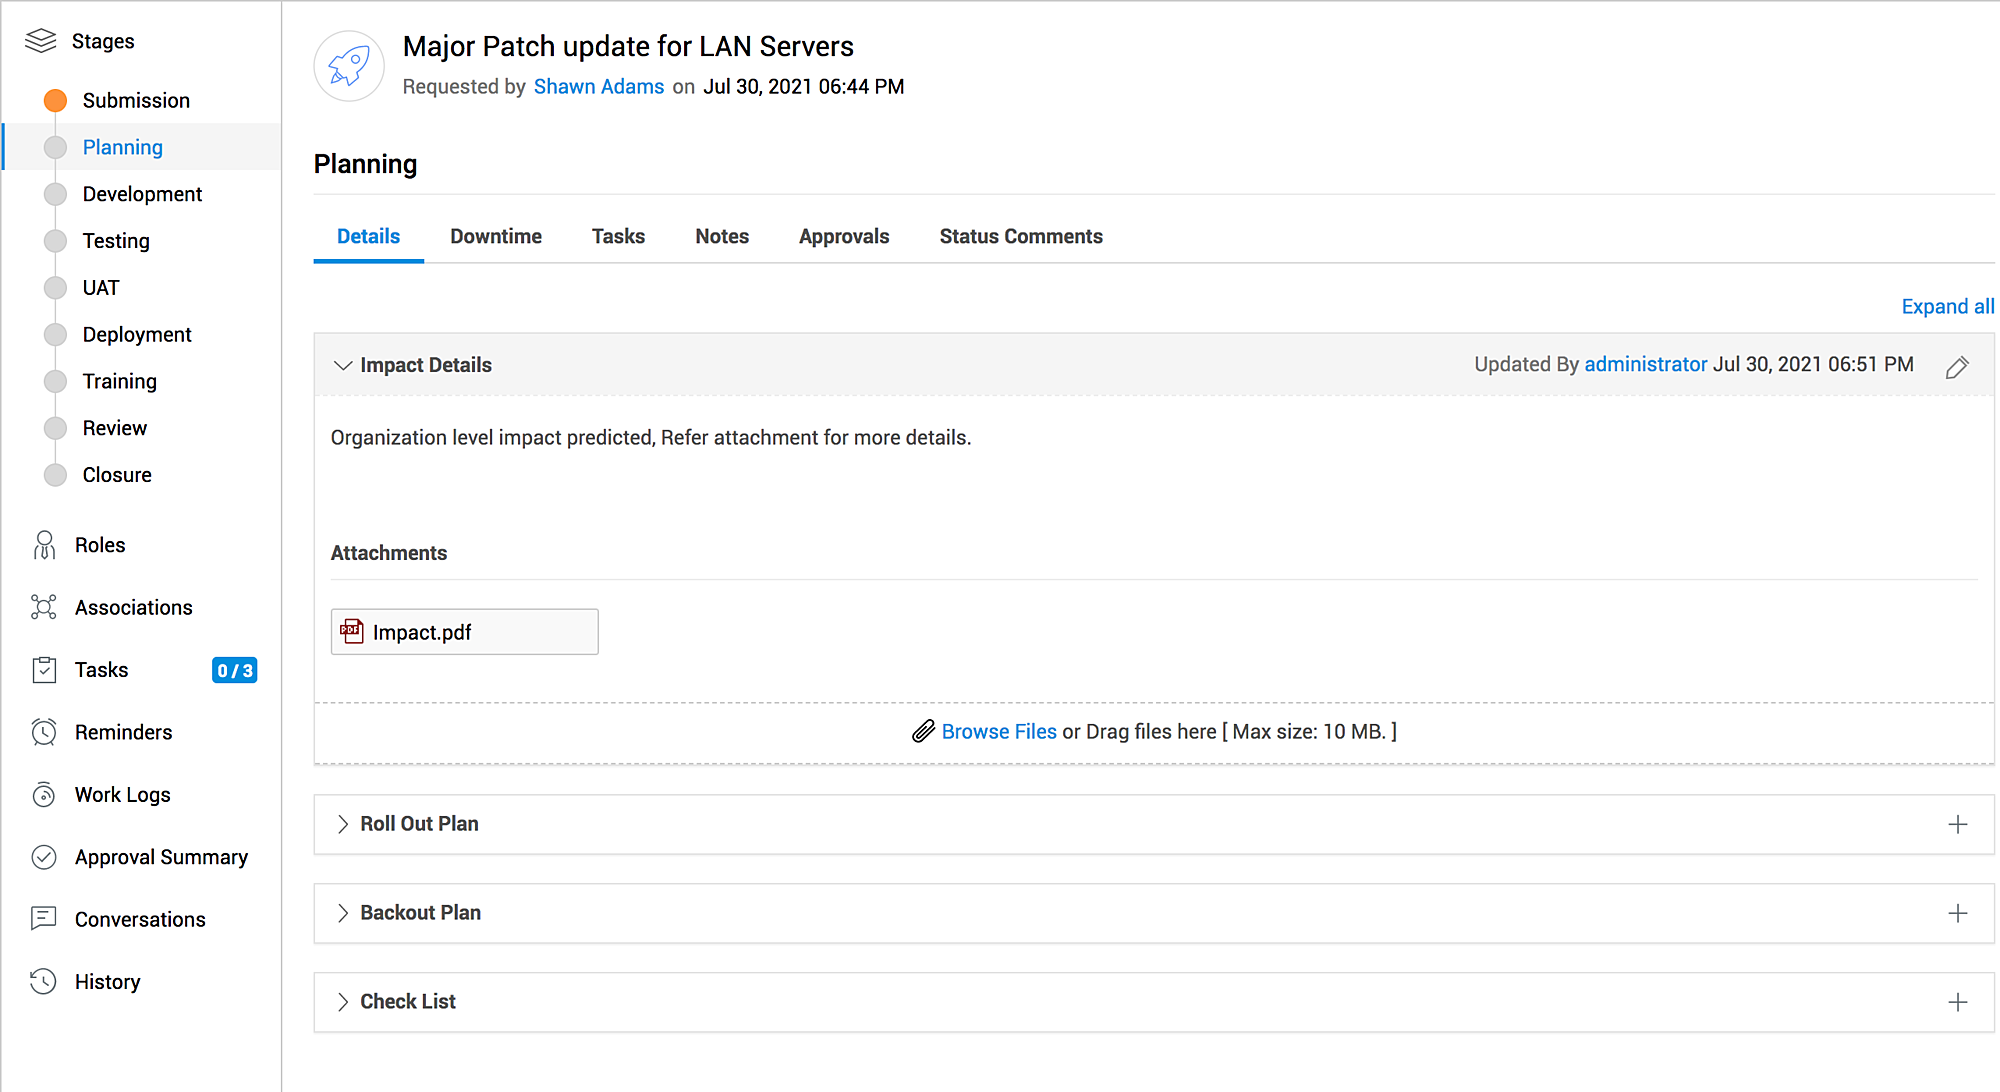Go to the Deployment stage

pos(137,335)
